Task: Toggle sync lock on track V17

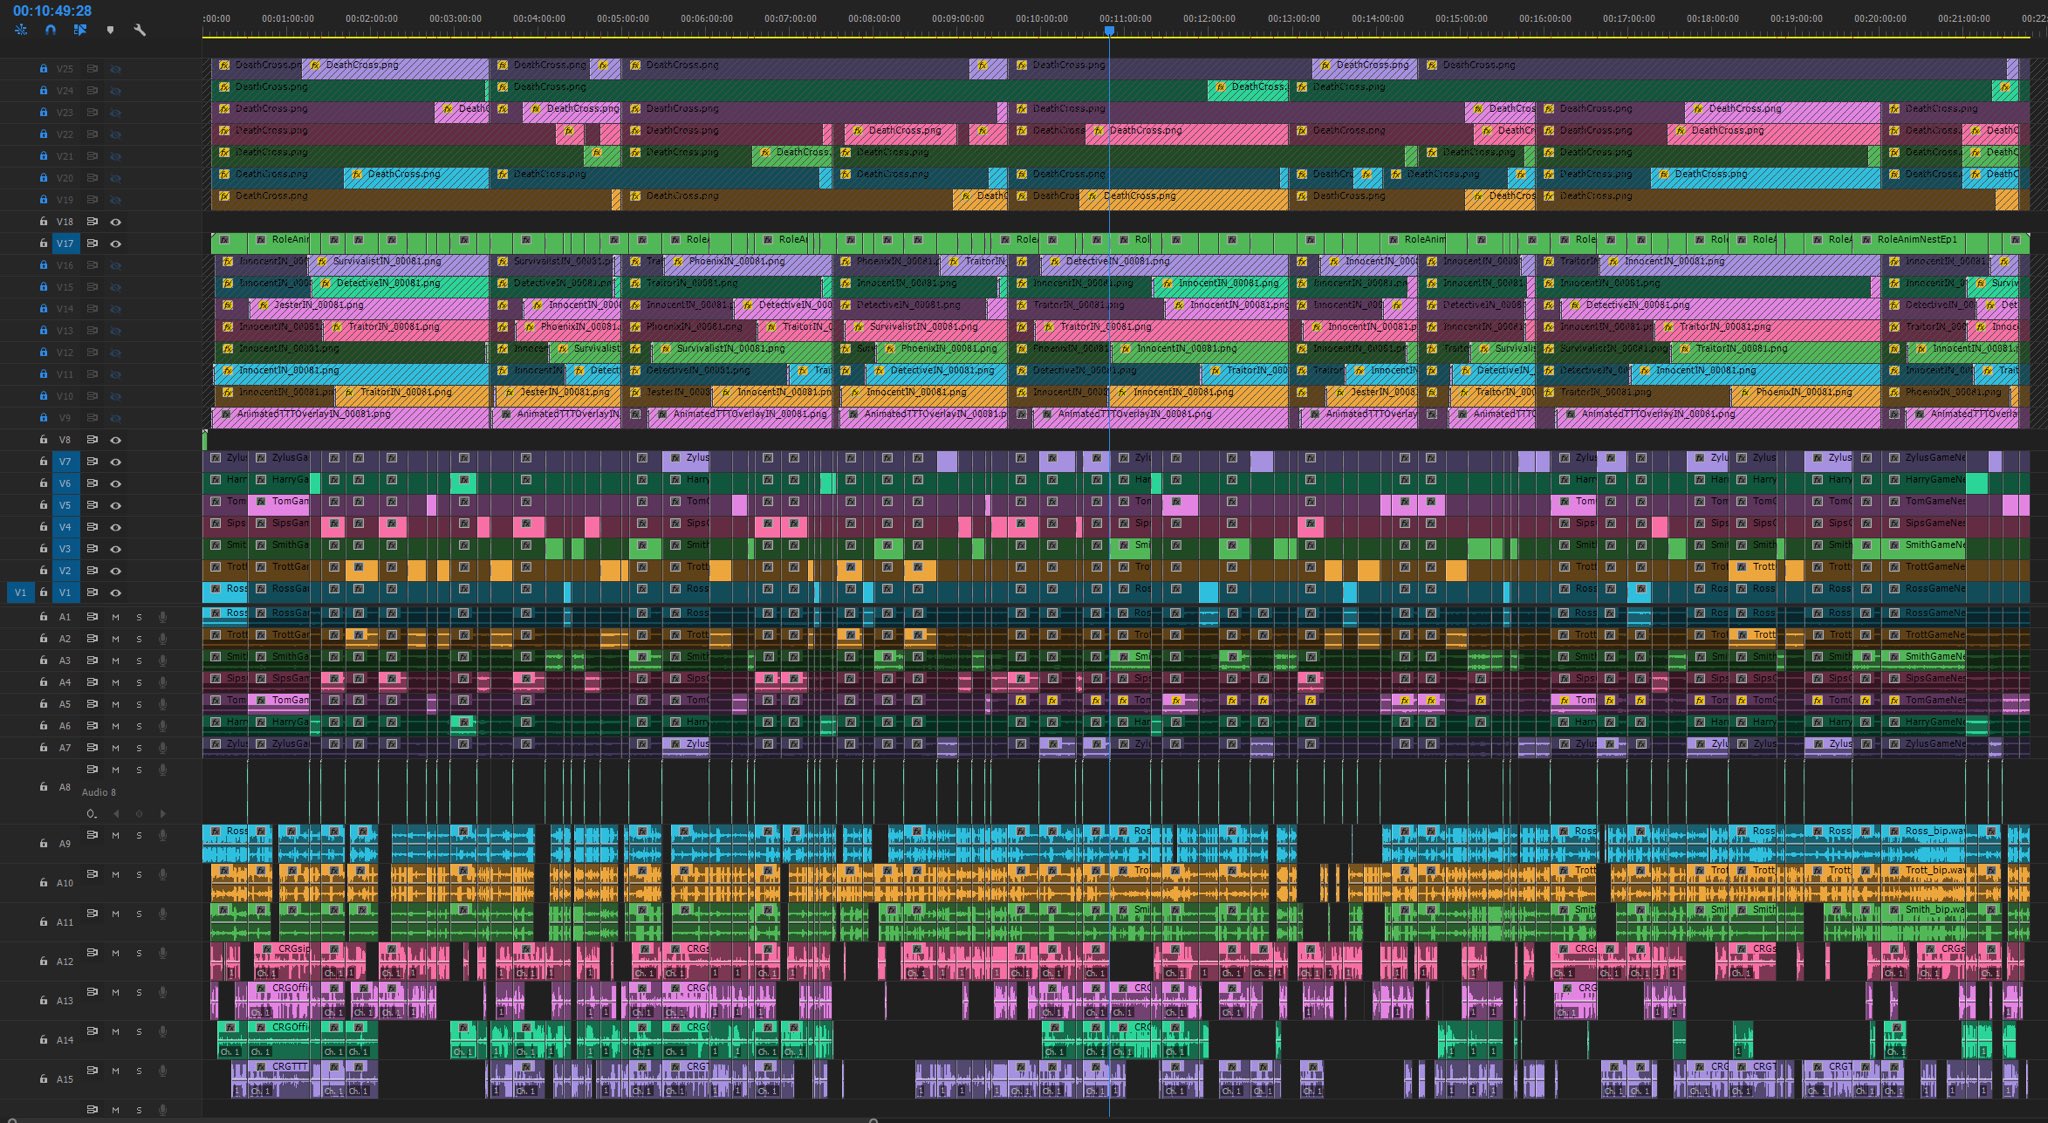Action: [92, 243]
